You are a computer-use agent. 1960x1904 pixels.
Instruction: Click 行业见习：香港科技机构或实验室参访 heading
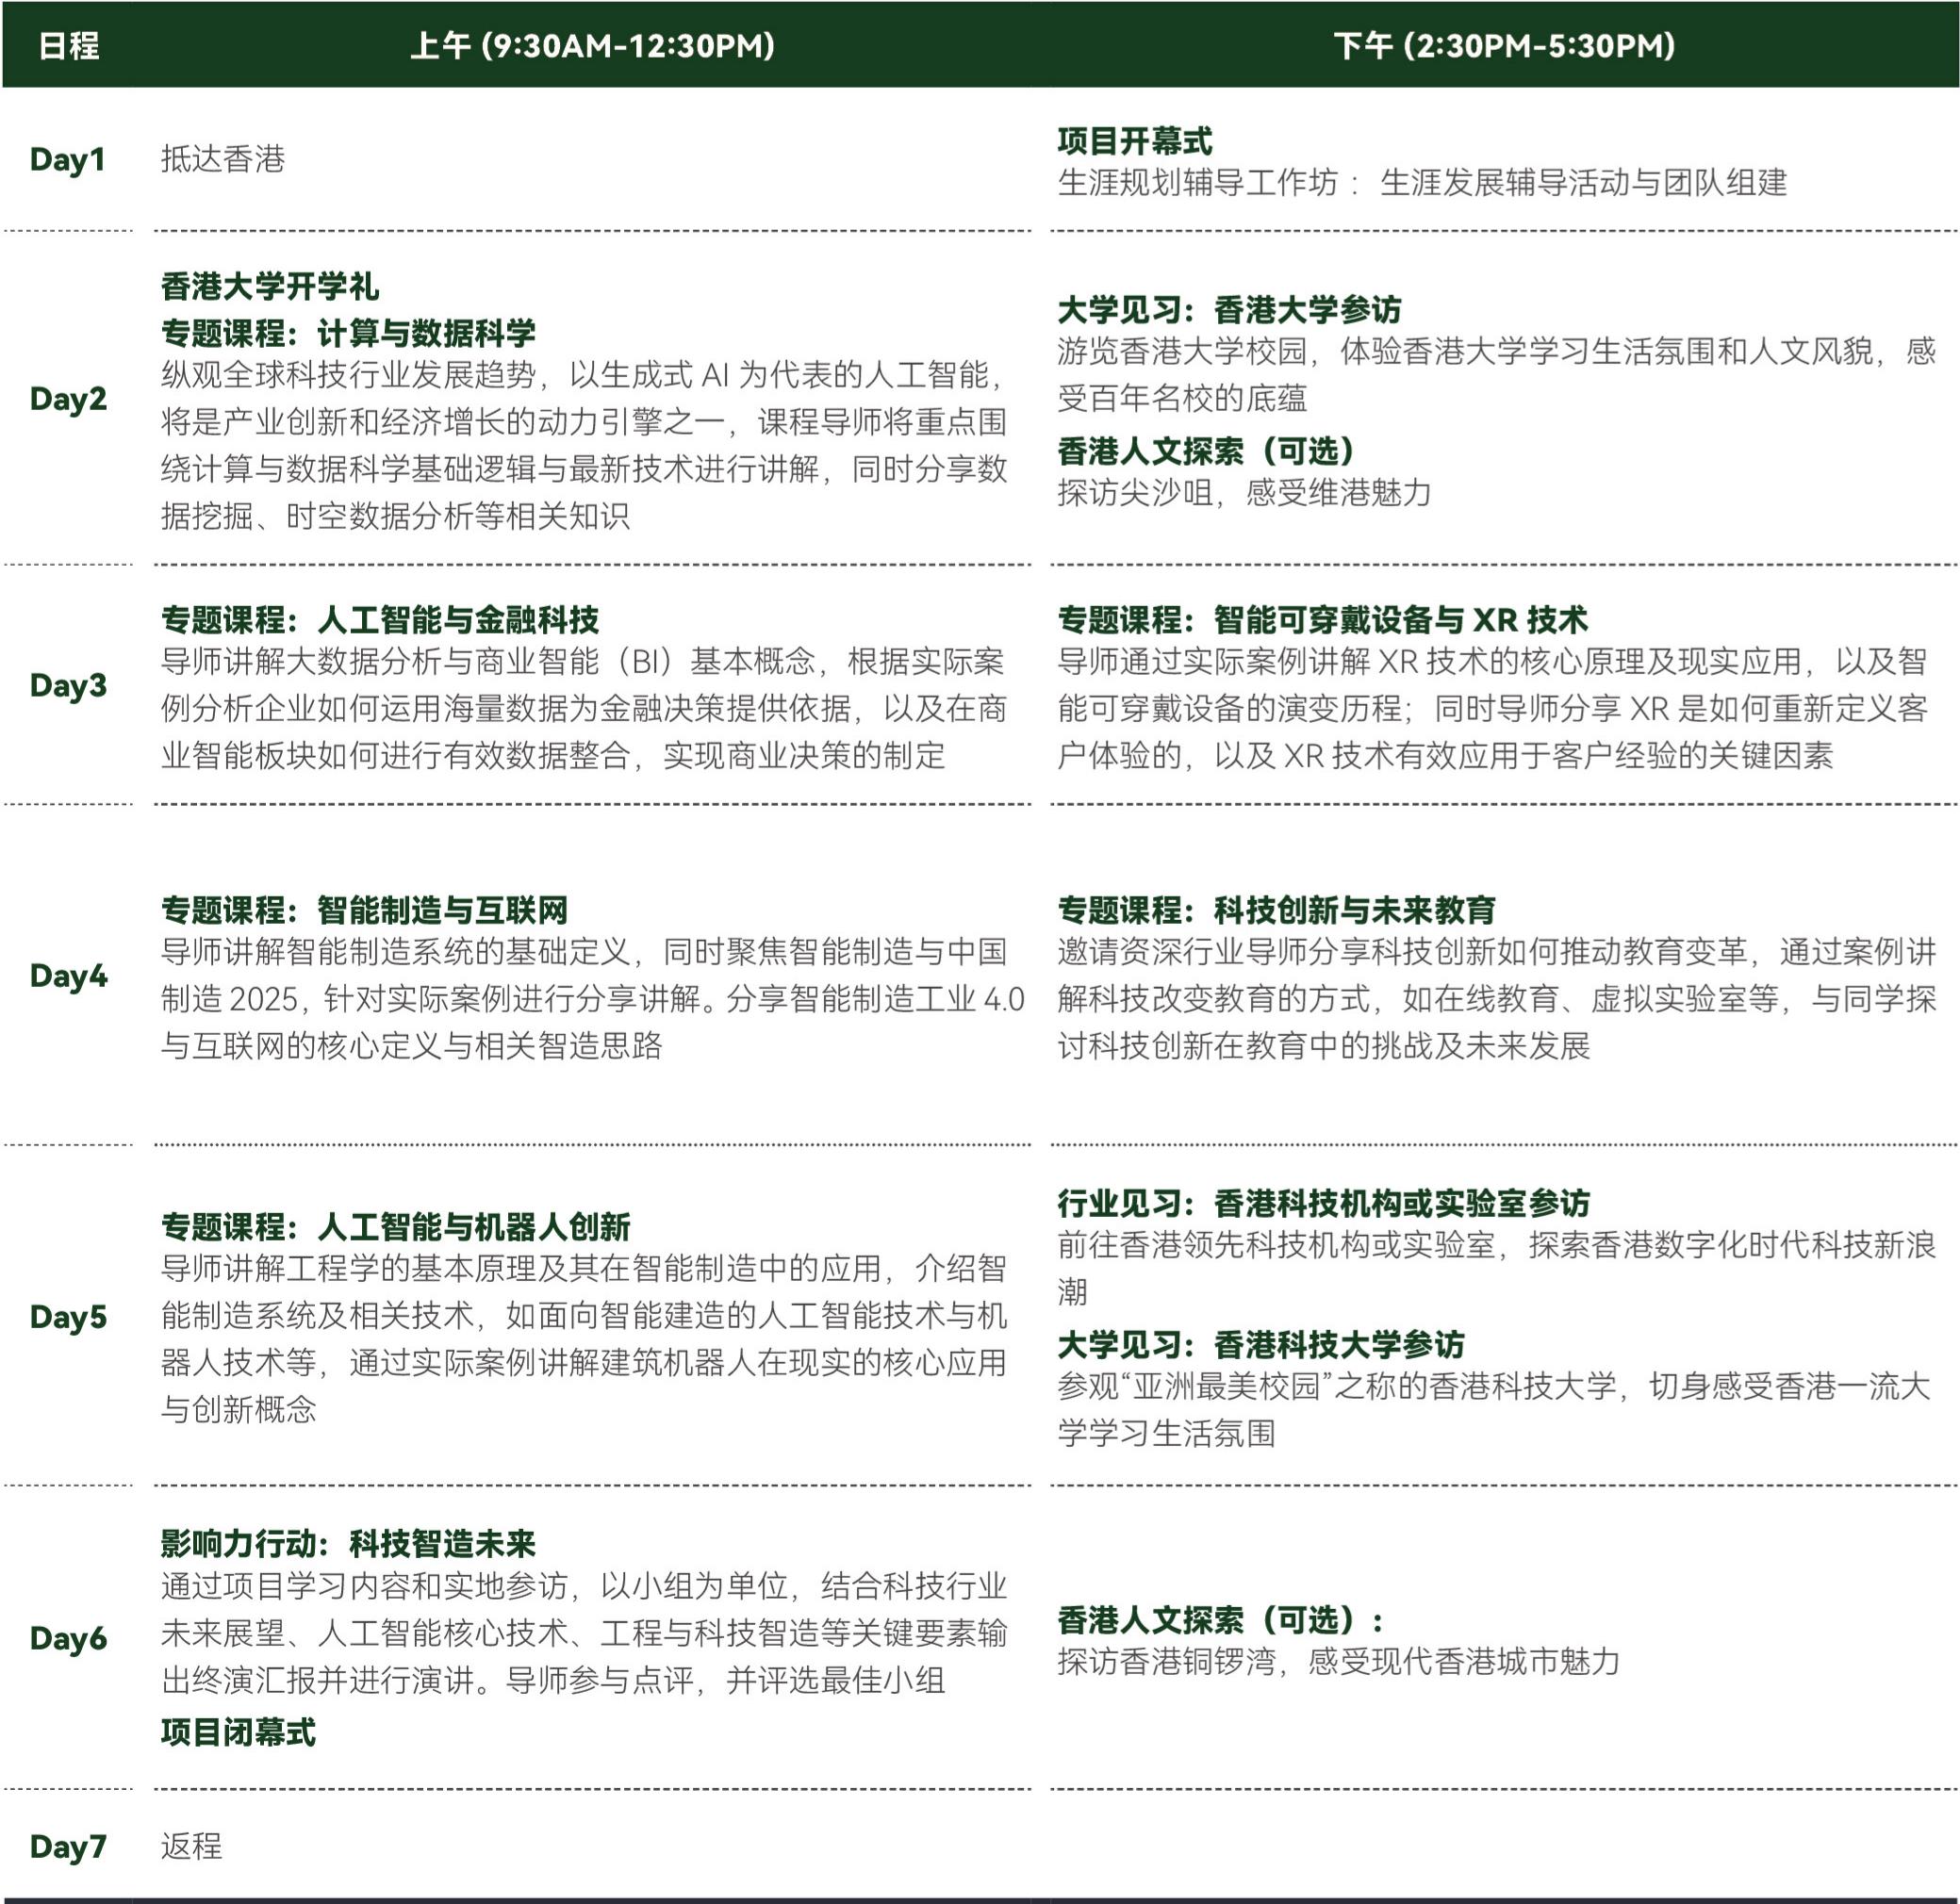coord(1323,1203)
